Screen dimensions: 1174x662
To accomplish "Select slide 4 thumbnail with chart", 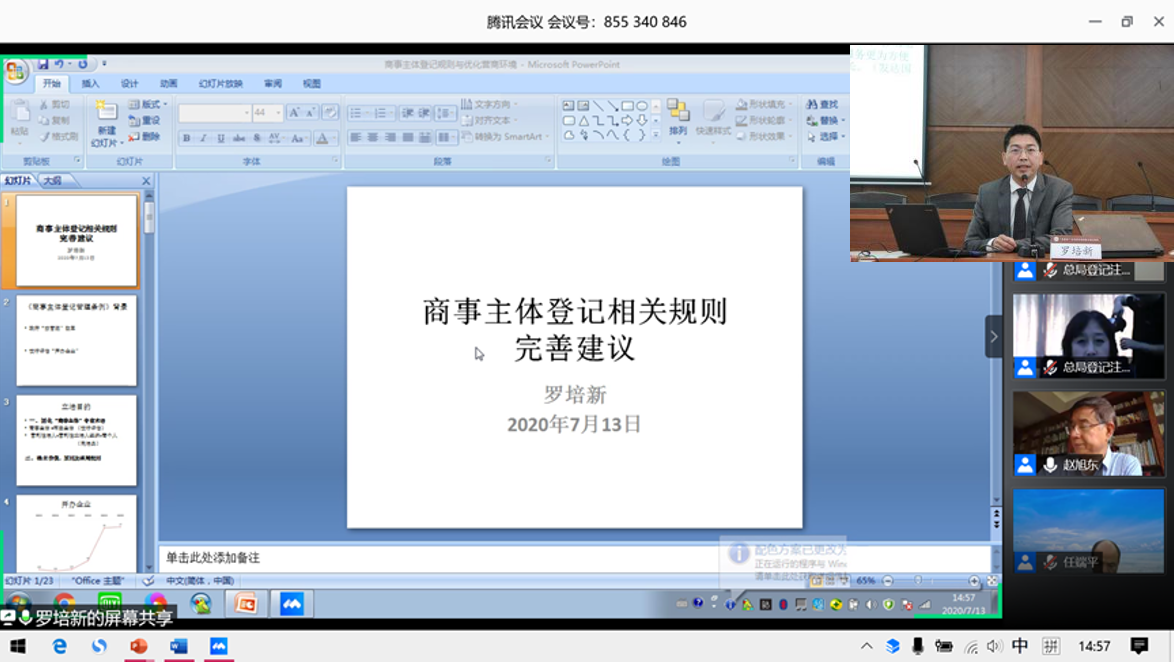I will (76, 533).
